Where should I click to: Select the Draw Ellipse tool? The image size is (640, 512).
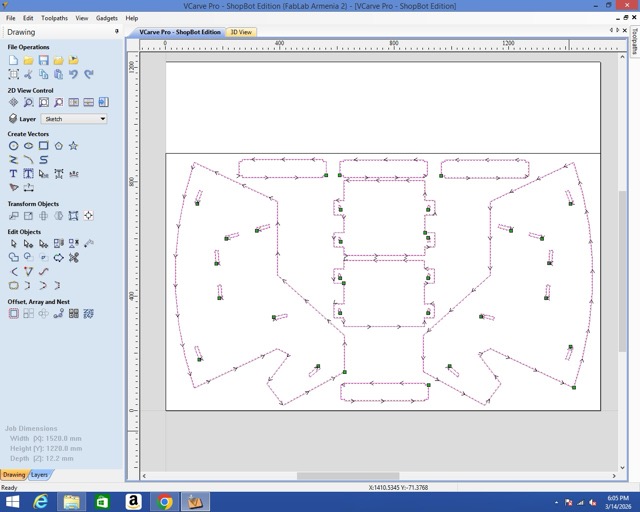(x=28, y=146)
